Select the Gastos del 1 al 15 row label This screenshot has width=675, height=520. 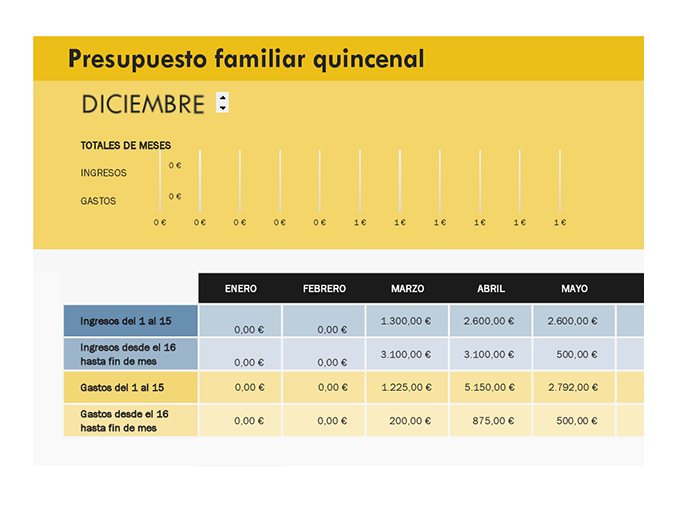(131, 387)
